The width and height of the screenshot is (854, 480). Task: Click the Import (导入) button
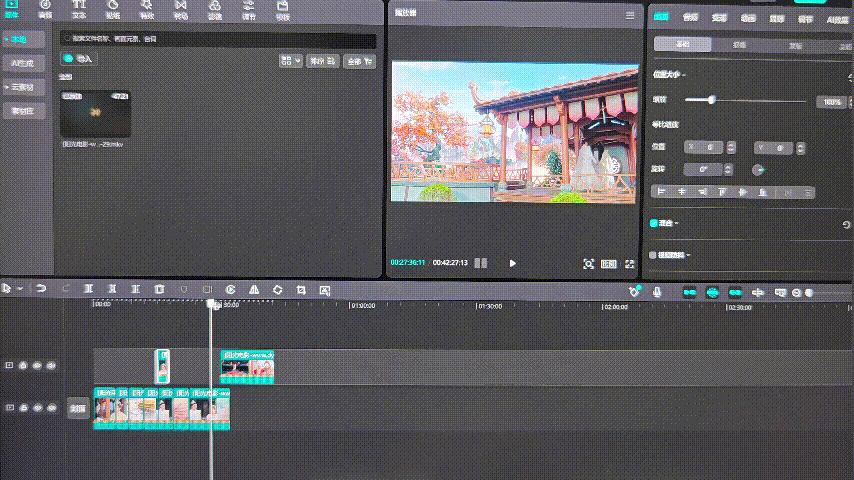pyautogui.click(x=78, y=58)
